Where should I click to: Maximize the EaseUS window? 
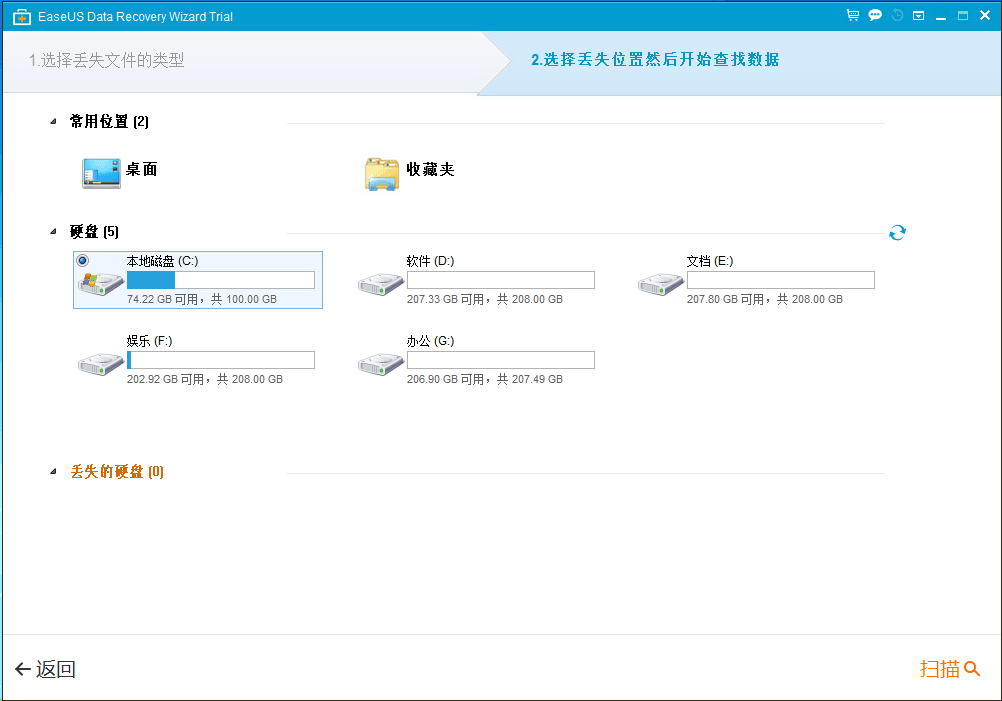click(963, 16)
